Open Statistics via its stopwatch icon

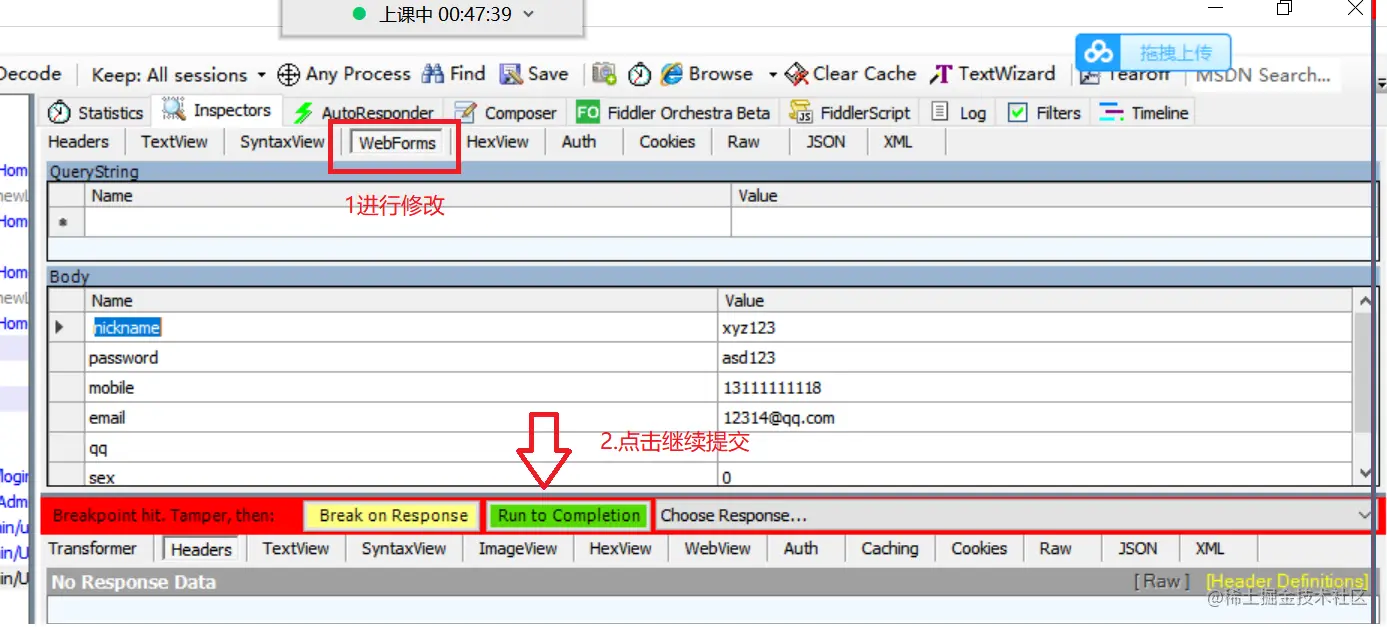coord(60,112)
